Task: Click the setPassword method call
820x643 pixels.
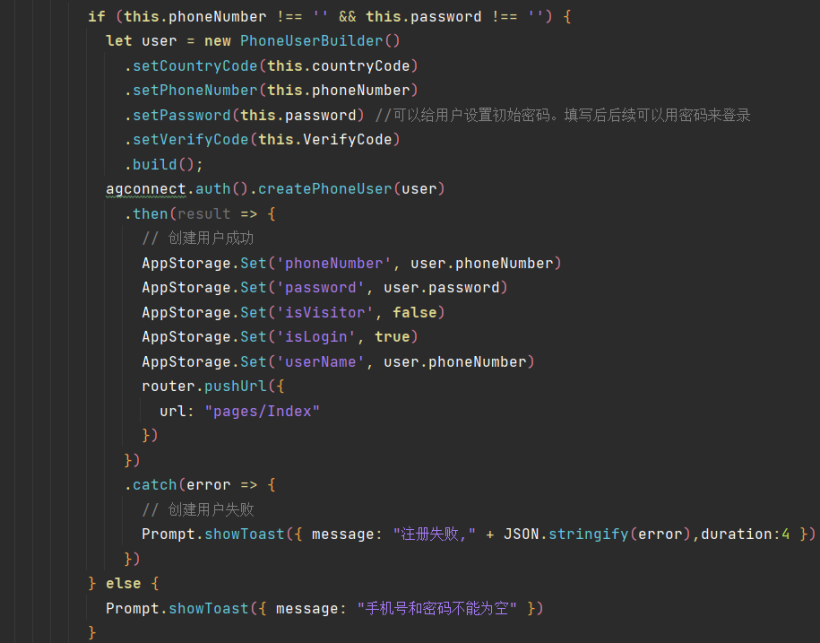Action: point(181,115)
